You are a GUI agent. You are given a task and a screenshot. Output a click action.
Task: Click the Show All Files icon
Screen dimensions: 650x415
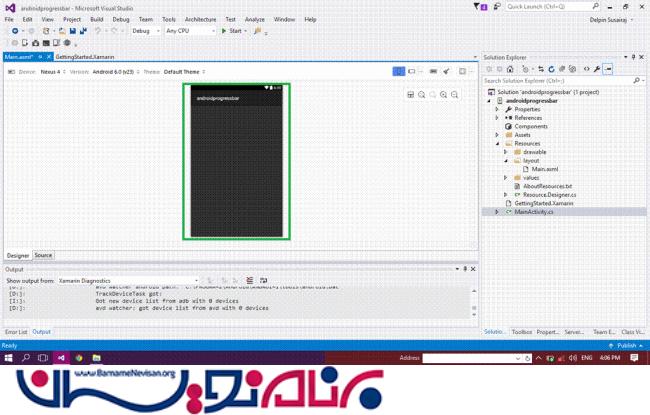point(572,69)
